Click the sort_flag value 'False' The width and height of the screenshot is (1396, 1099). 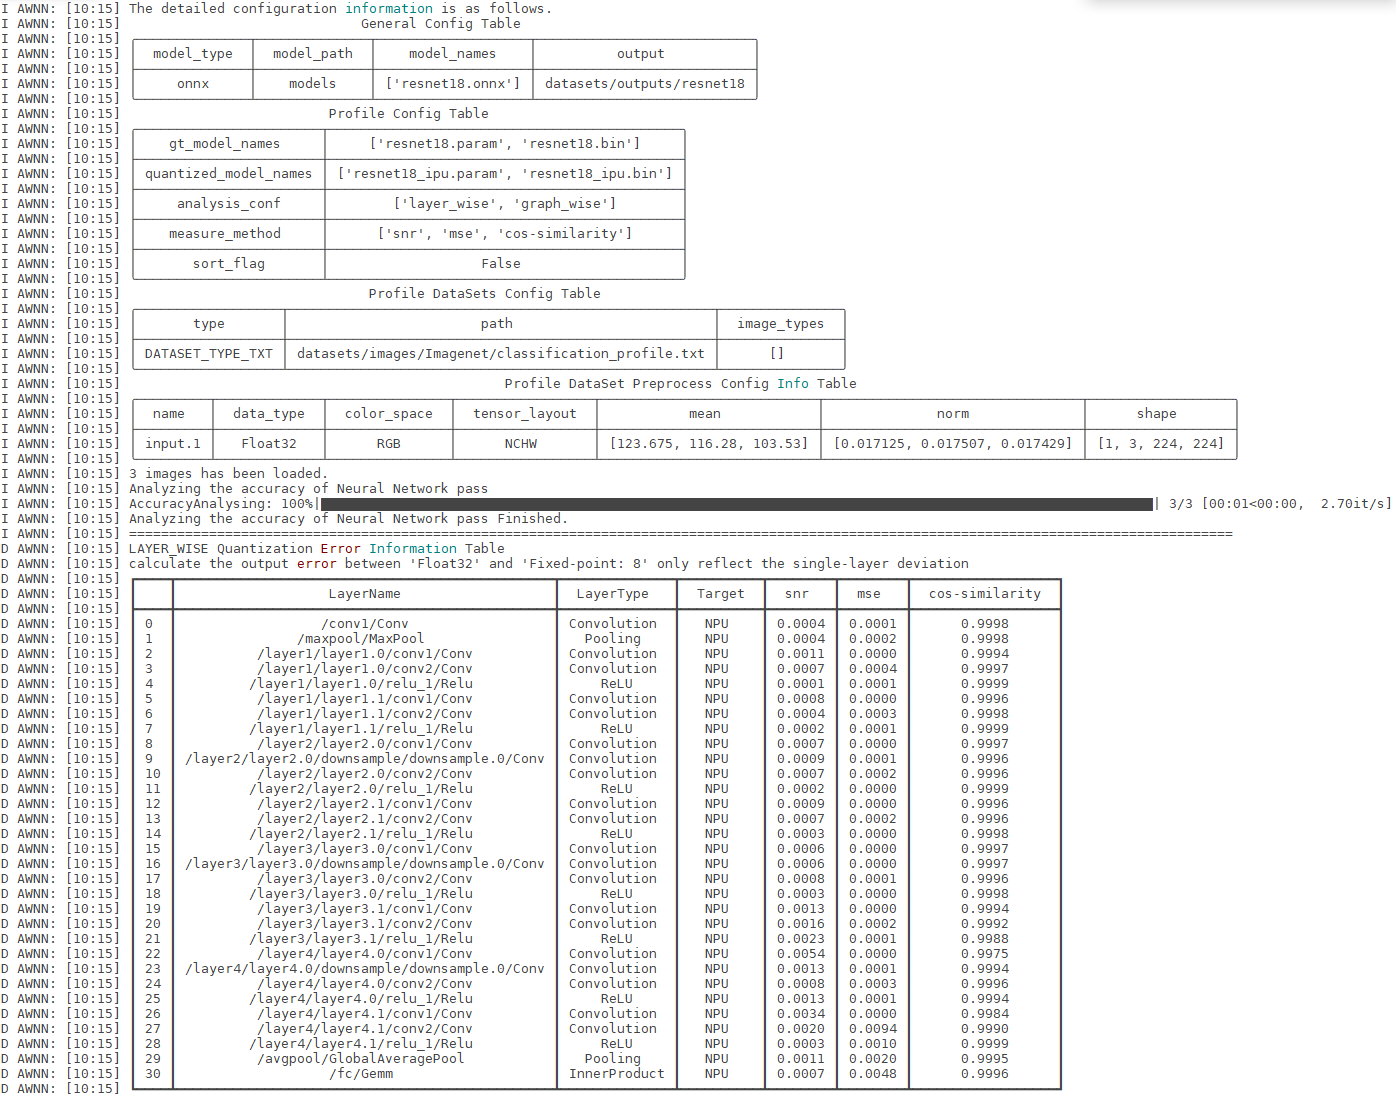coord(501,264)
